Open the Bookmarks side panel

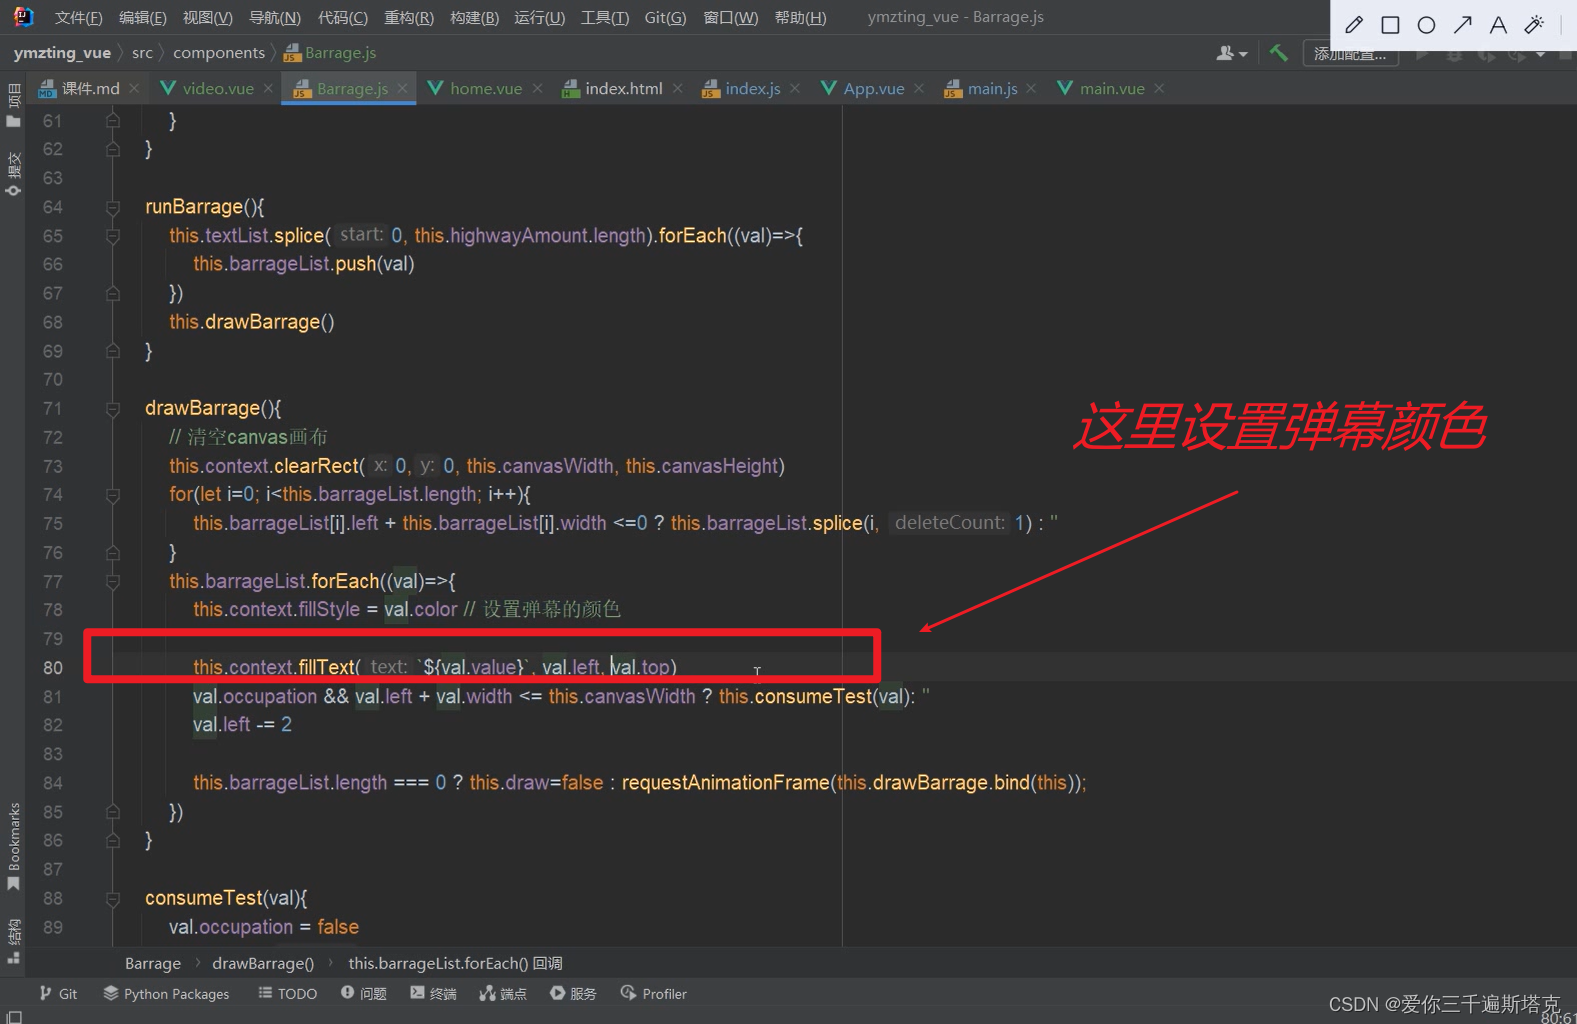13,846
